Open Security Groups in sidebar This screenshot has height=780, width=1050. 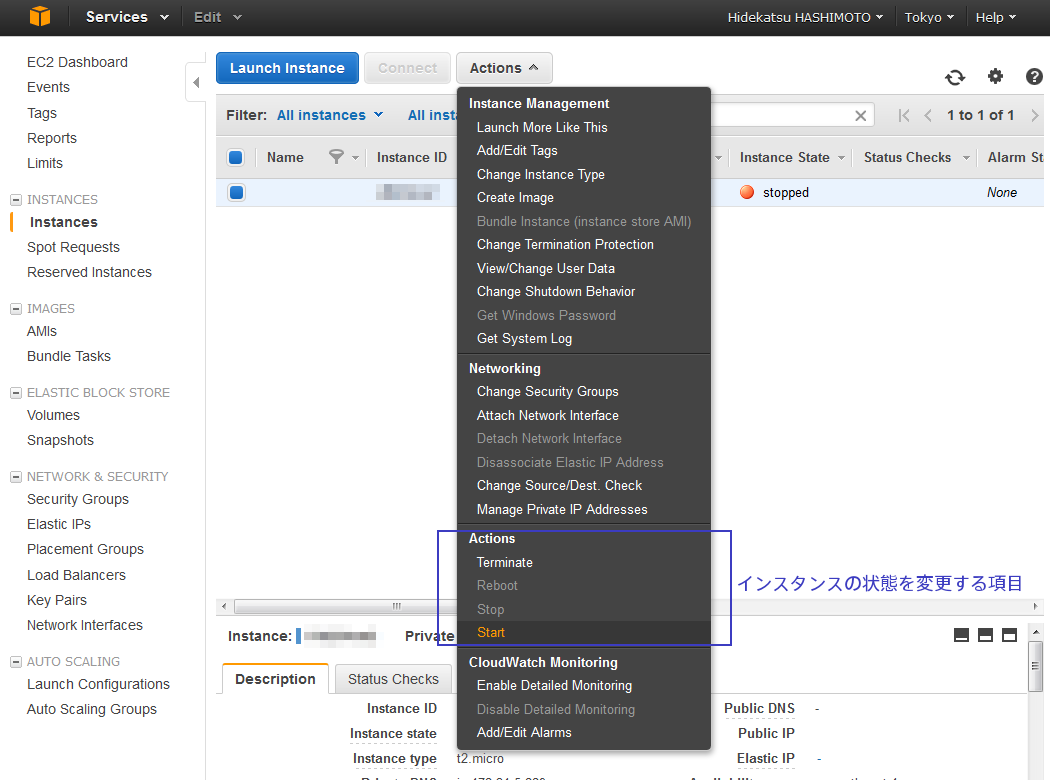[78, 499]
